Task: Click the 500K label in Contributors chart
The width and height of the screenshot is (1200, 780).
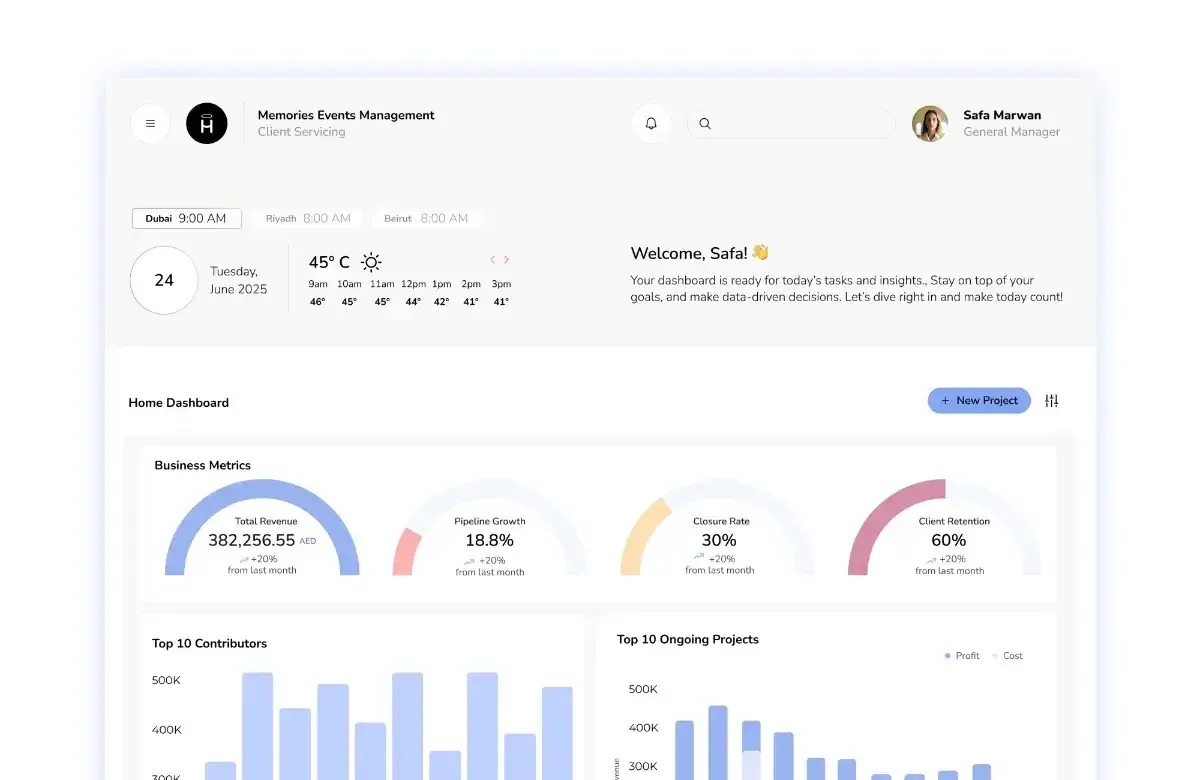Action: 166,680
